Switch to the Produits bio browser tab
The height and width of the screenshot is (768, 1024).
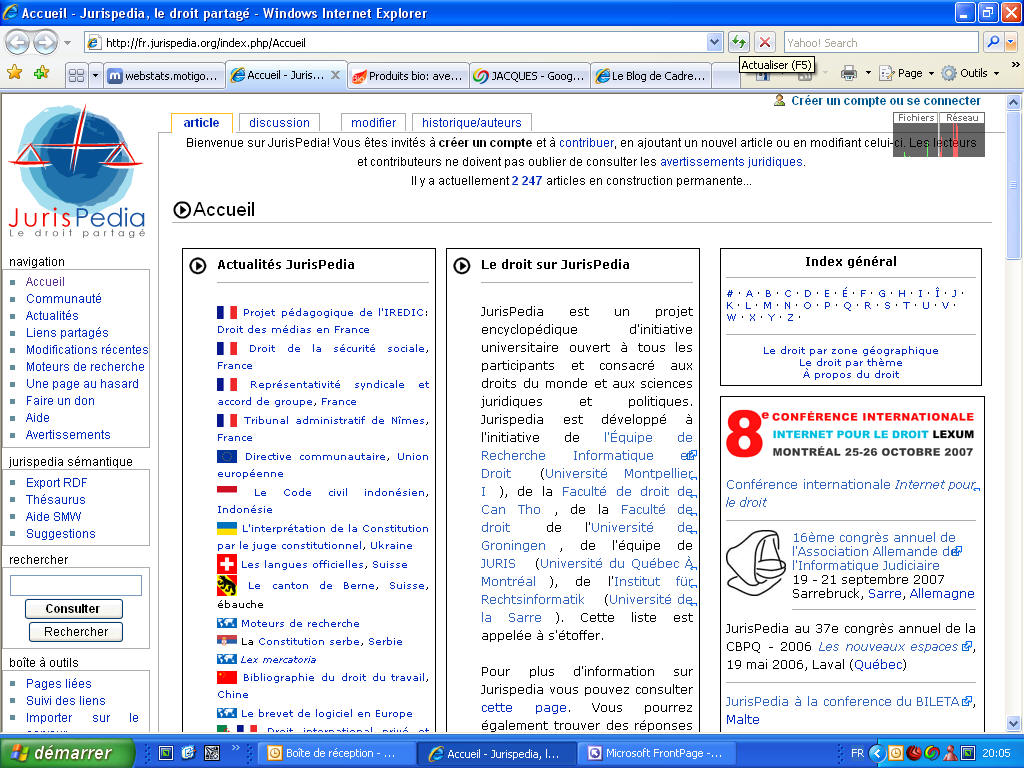click(407, 75)
